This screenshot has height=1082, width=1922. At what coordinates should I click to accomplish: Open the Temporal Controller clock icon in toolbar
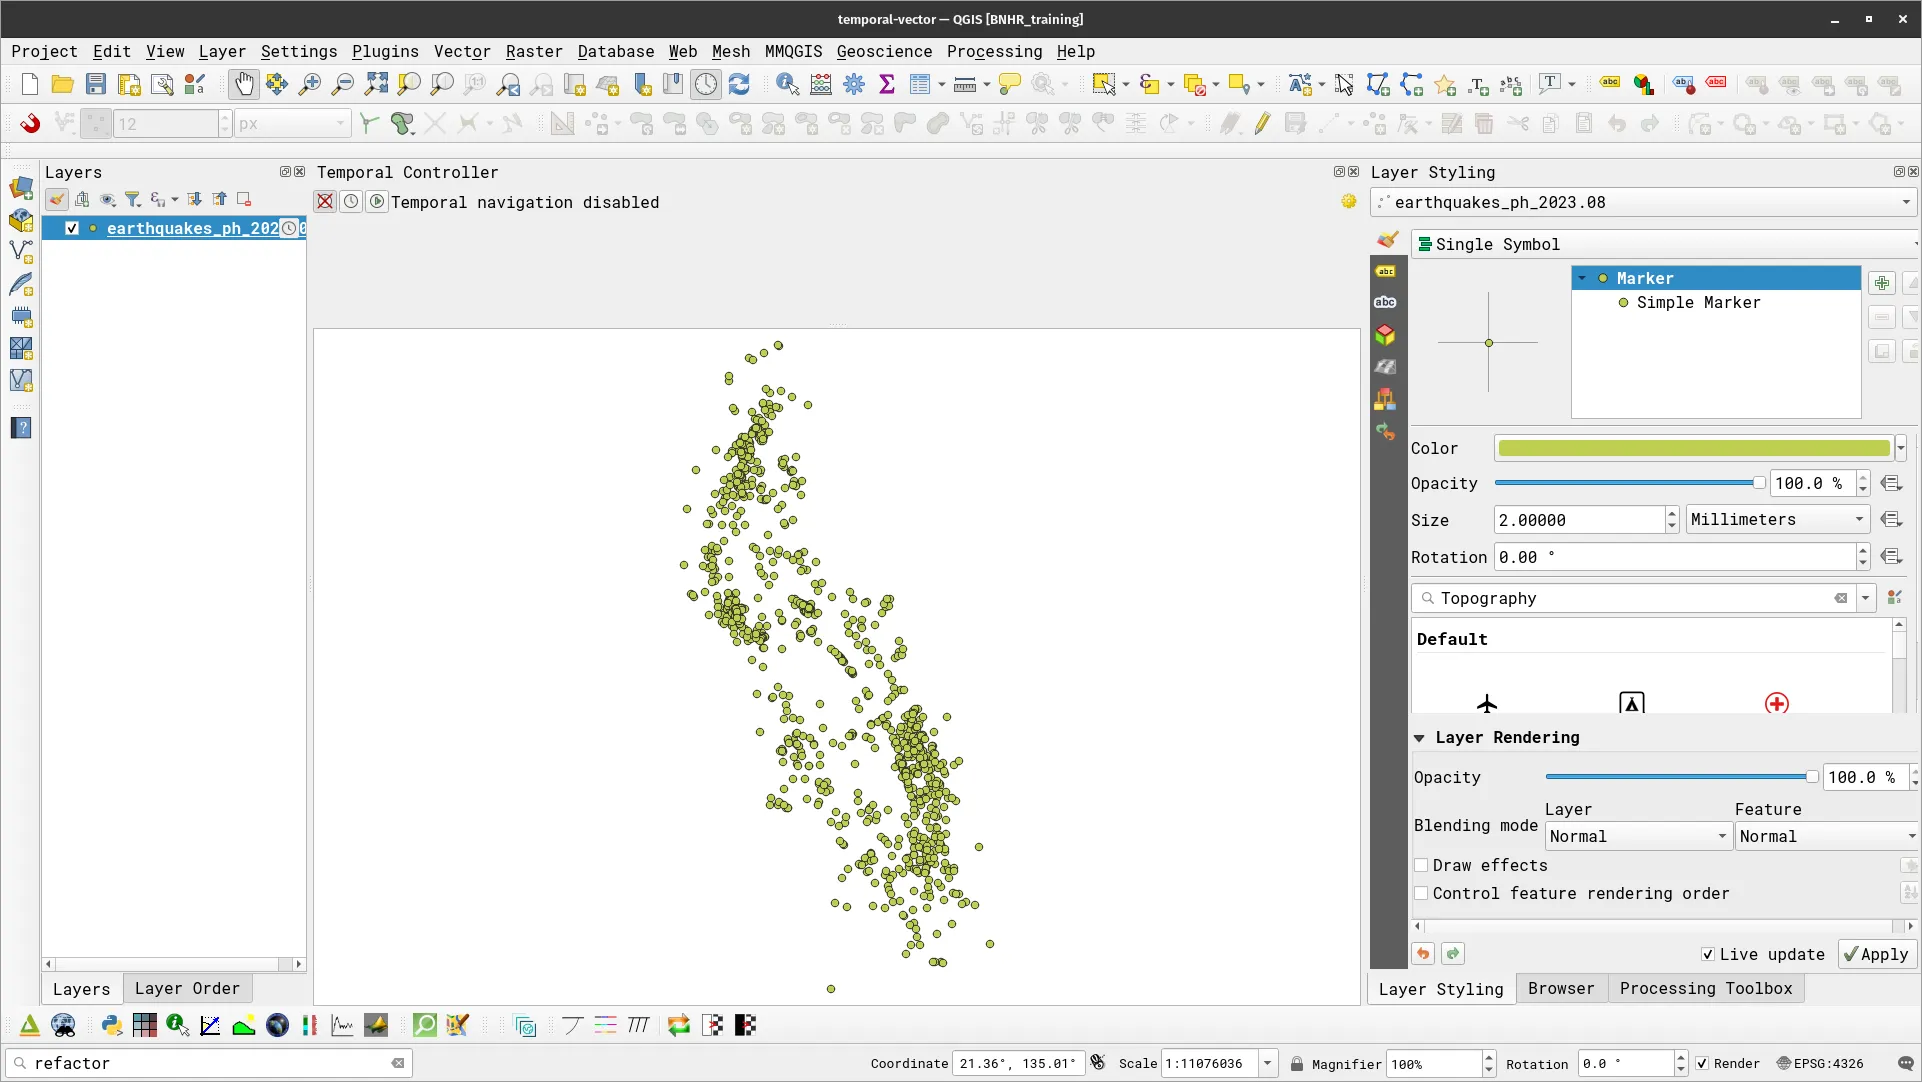coord(706,85)
